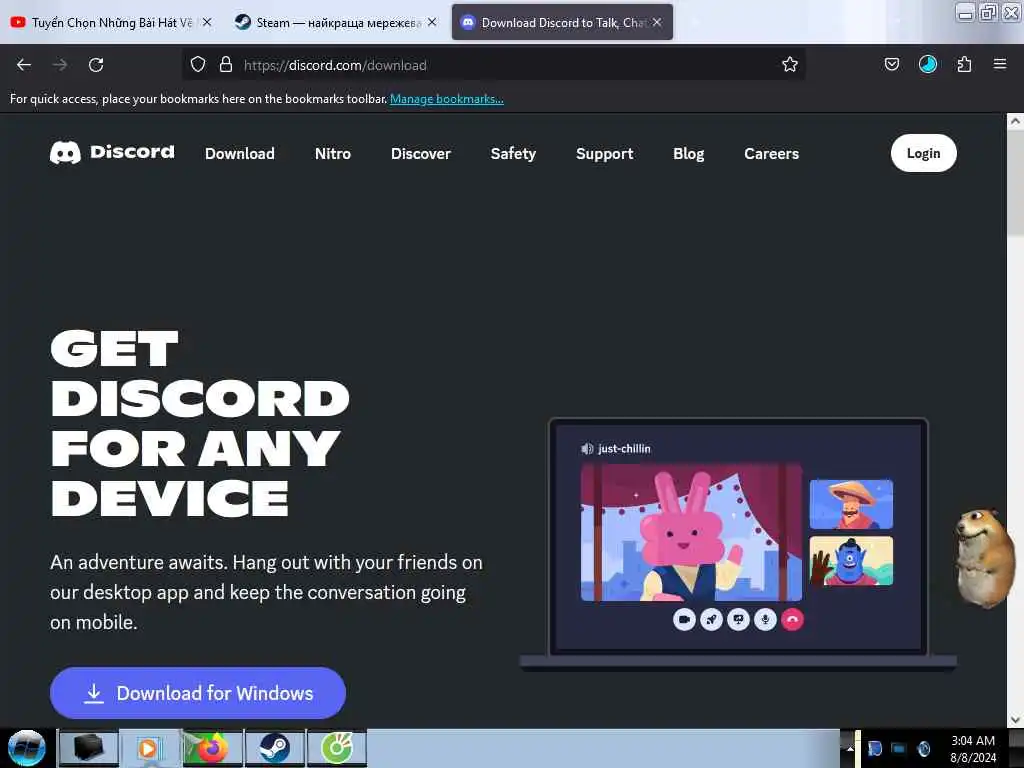The image size is (1024, 768).
Task: Click the just-chillin channel label
Action: click(624, 449)
